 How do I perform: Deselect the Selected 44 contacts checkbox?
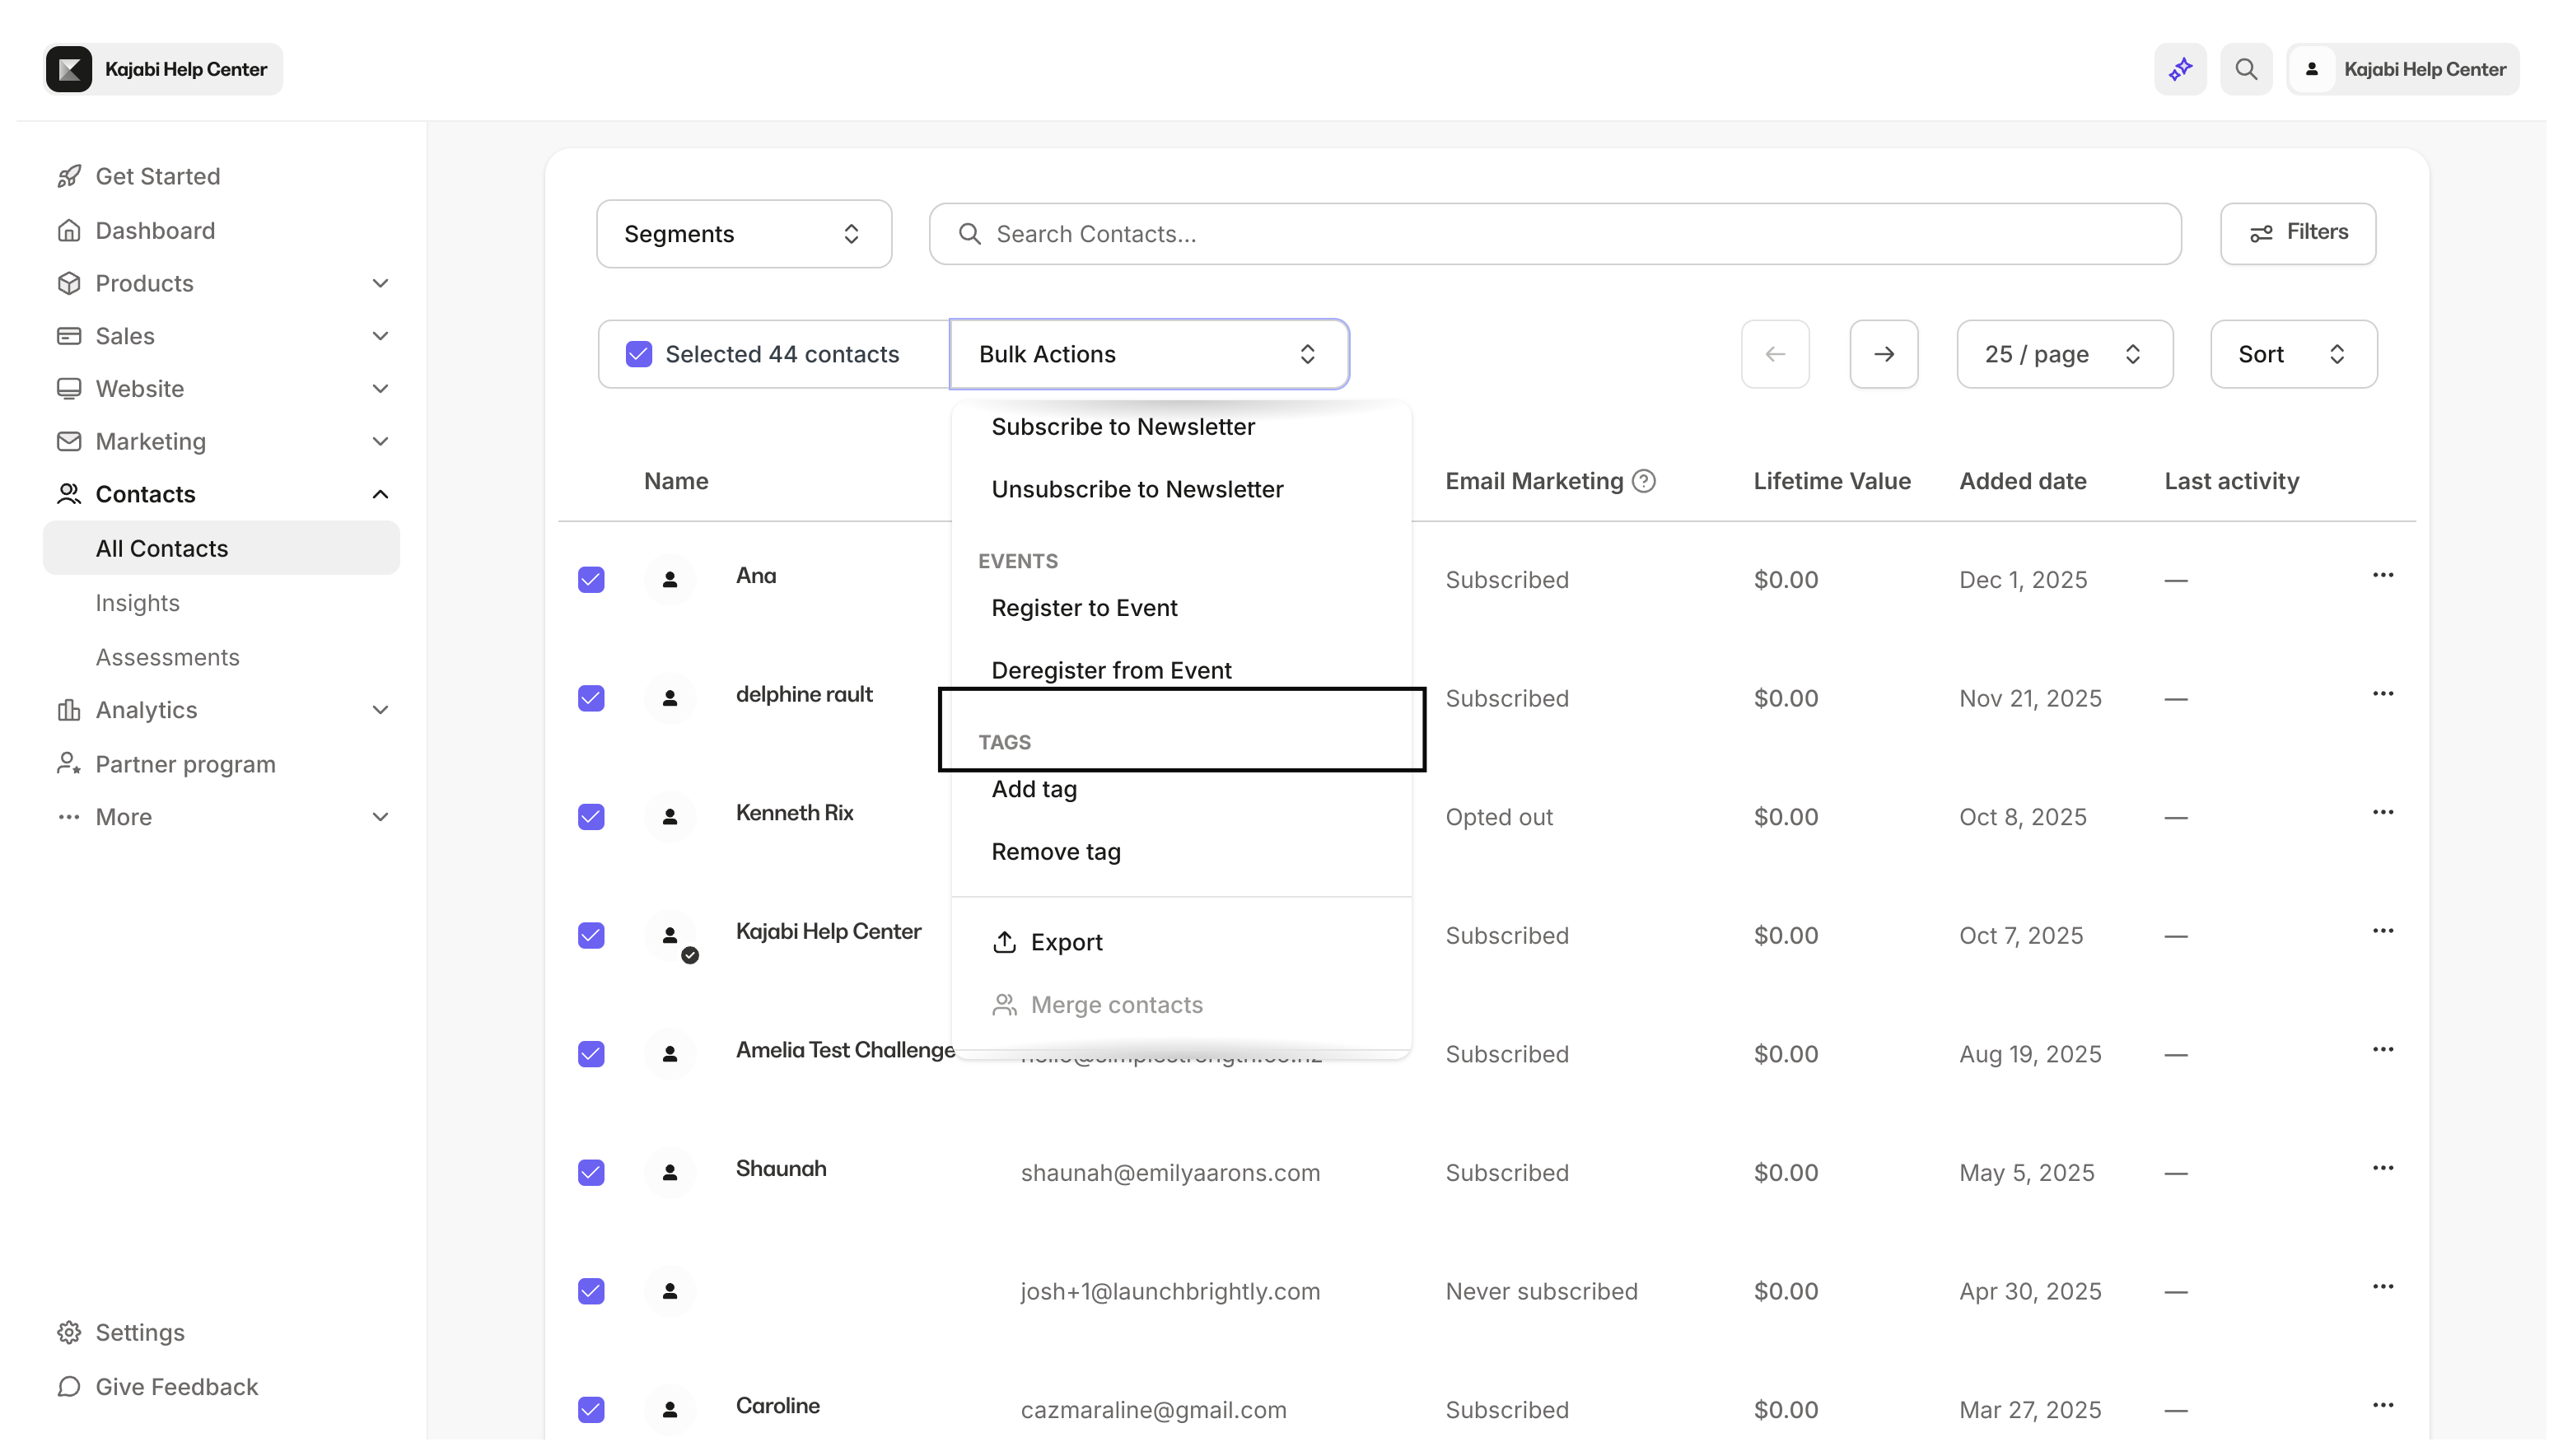639,353
